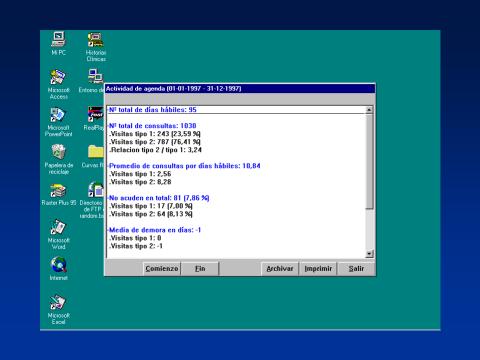Click the Fin button
The height and width of the screenshot is (360, 480).
[x=200, y=269]
